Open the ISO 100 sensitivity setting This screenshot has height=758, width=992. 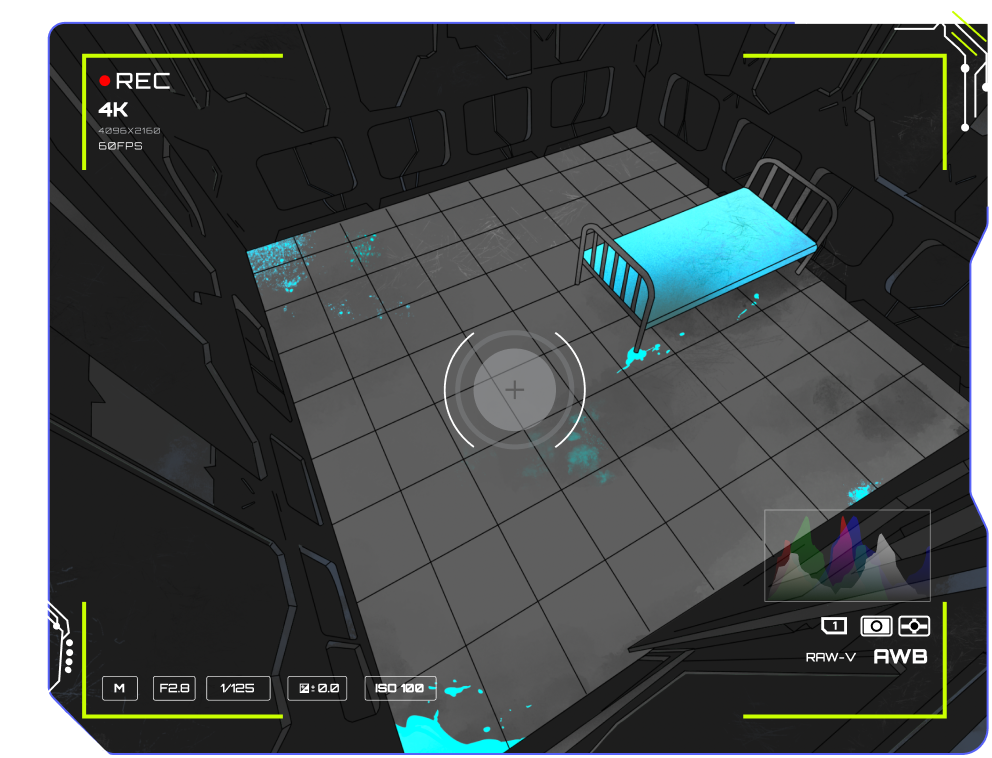tap(400, 688)
